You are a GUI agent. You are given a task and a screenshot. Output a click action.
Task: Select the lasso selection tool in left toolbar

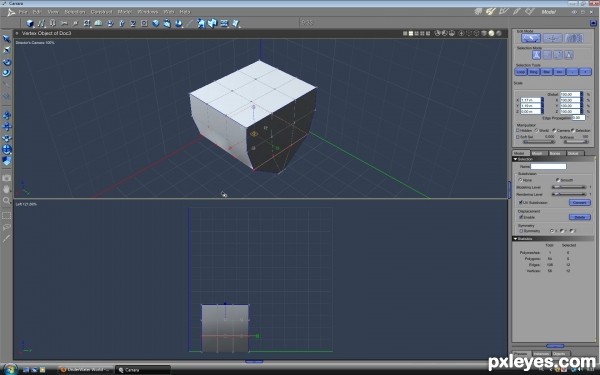[x=7, y=227]
